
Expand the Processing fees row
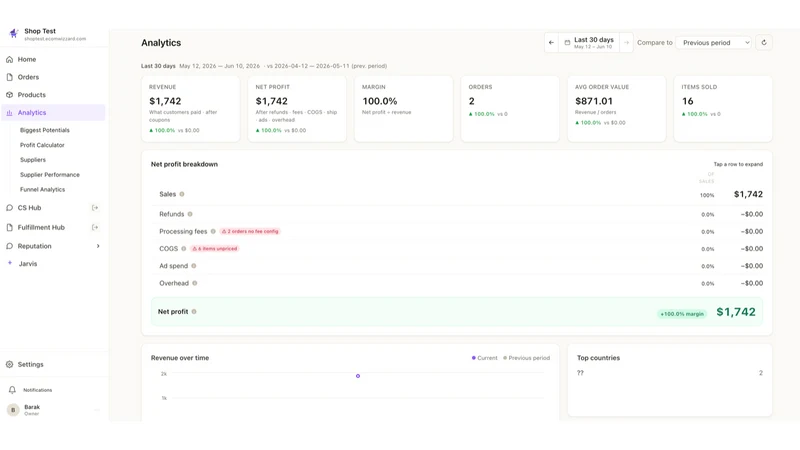tap(457, 232)
